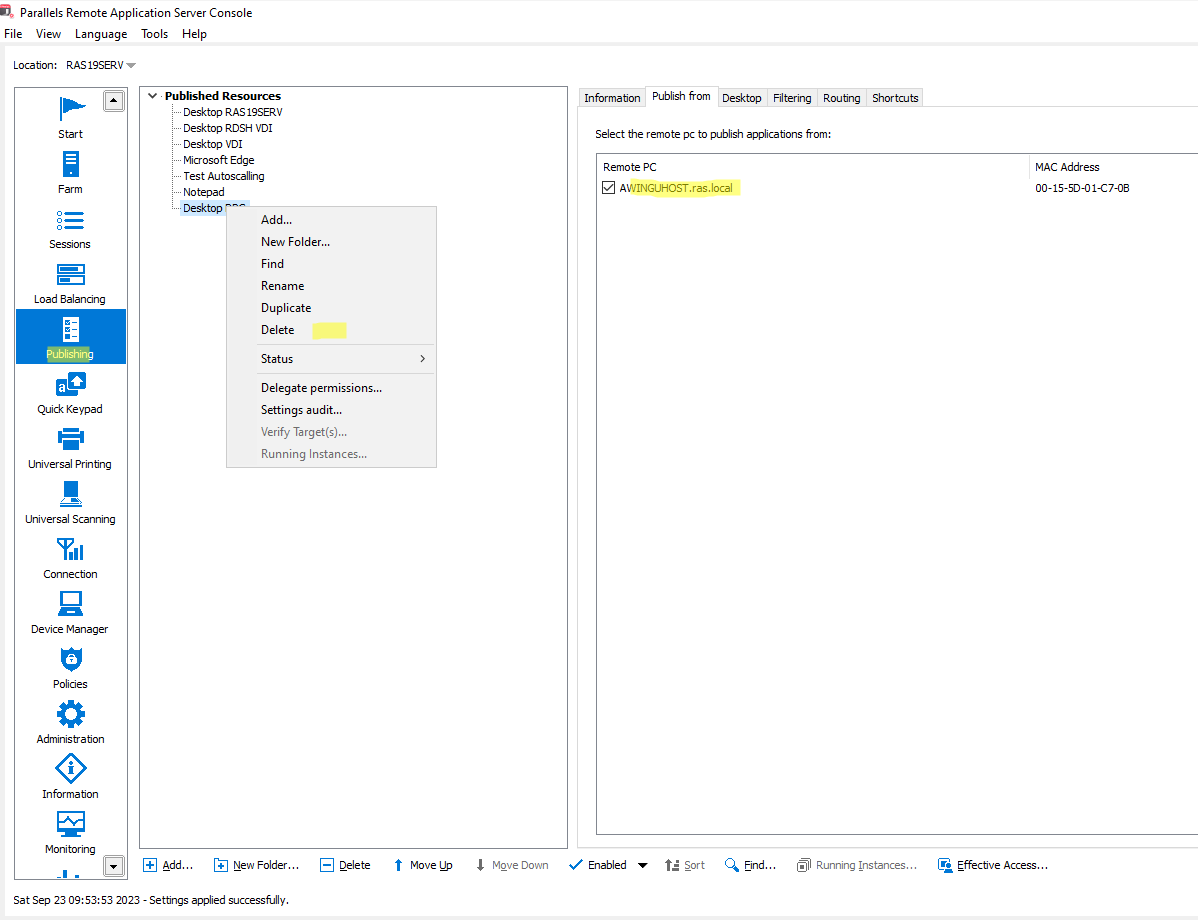The image size is (1198, 920).
Task: Select Test Autoscalling tree item
Action: [223, 177]
